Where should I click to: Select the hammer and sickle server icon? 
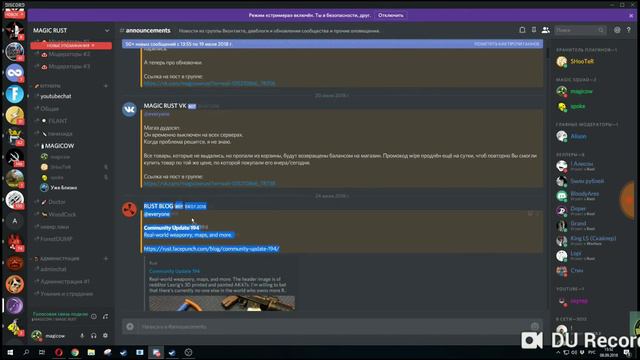15,158
